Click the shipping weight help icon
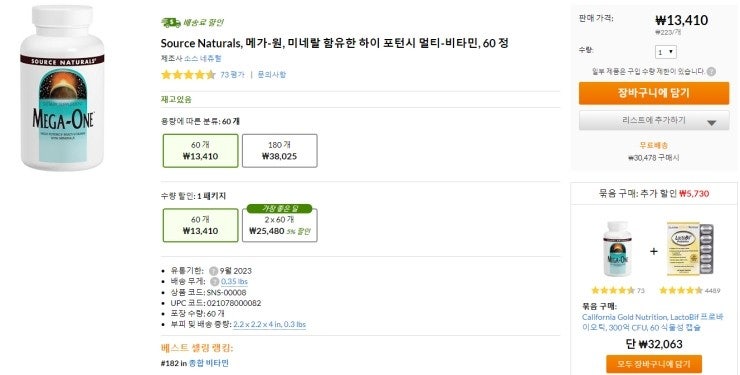740x375 pixels. (x=214, y=282)
